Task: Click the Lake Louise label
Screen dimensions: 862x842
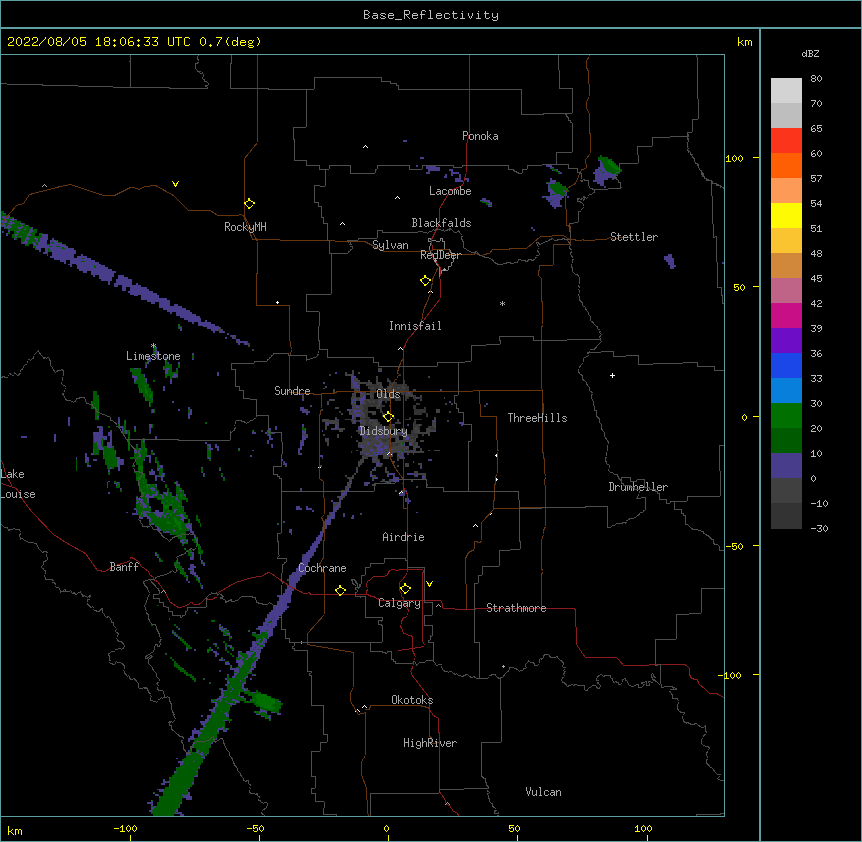Action: 18,484
